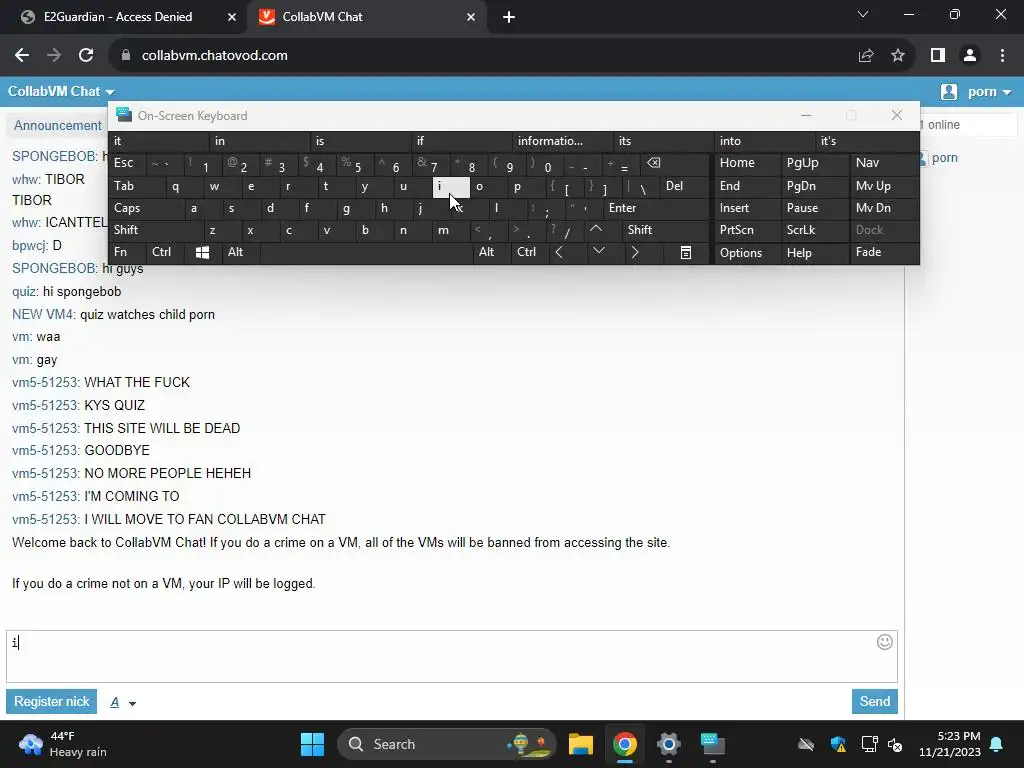Screen dimensions: 1024x768
Task: Pick the suggestion word 'it's'
Action: (x=867, y=141)
